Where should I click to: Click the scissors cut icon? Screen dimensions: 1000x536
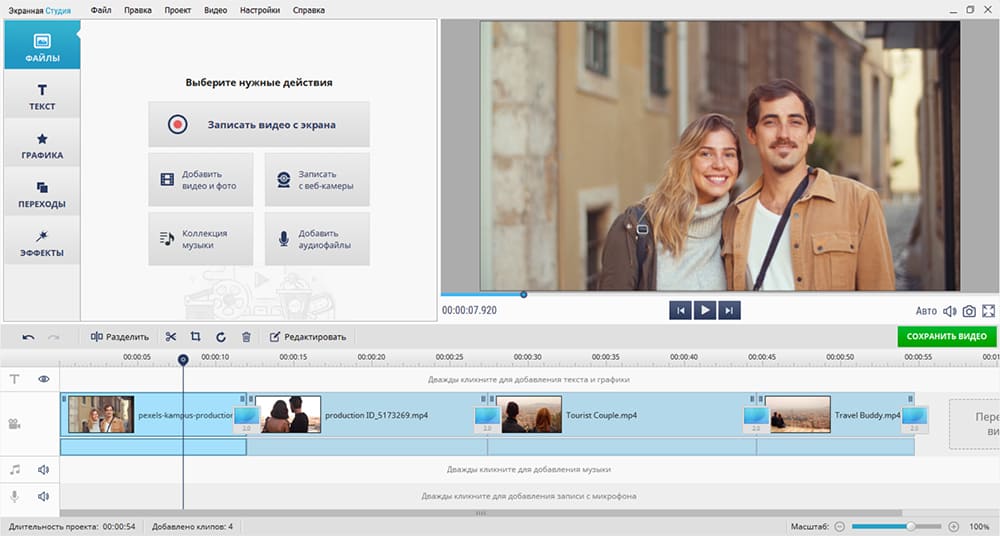171,337
